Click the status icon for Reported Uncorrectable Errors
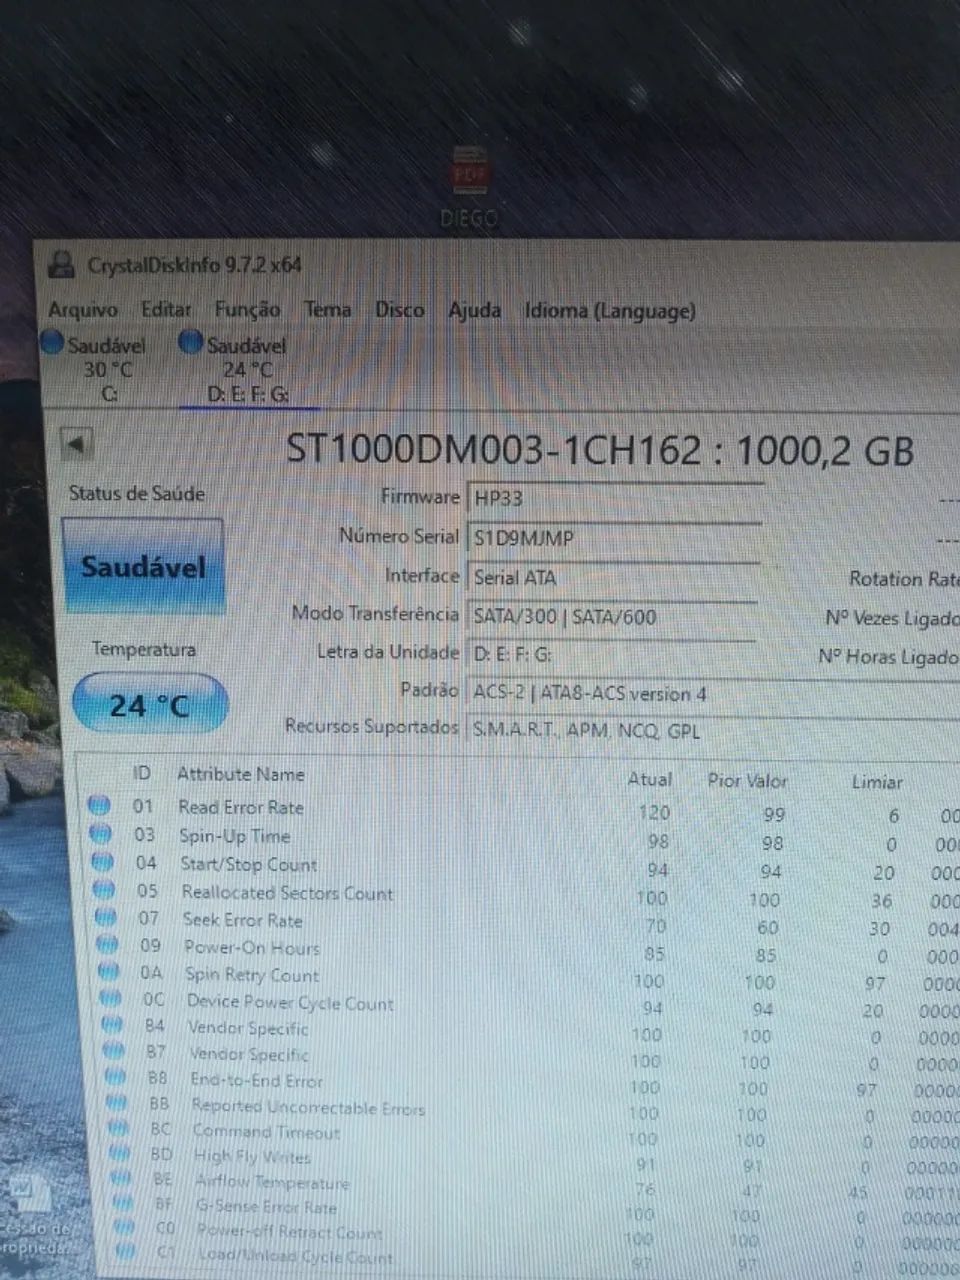 point(117,1103)
